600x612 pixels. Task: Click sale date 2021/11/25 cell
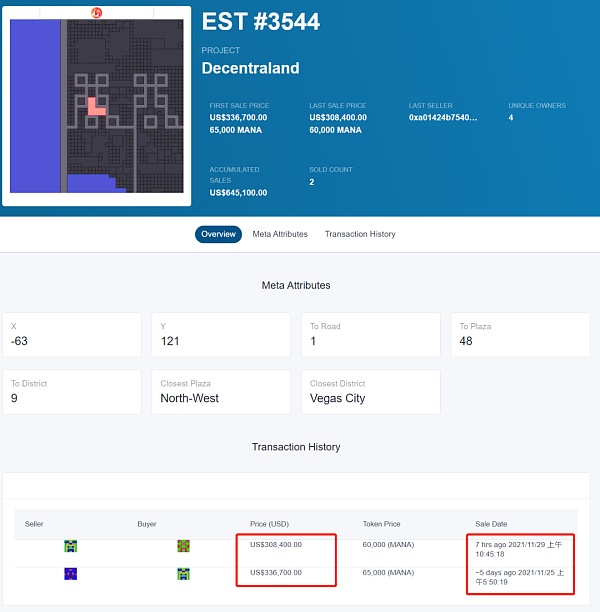click(x=520, y=577)
